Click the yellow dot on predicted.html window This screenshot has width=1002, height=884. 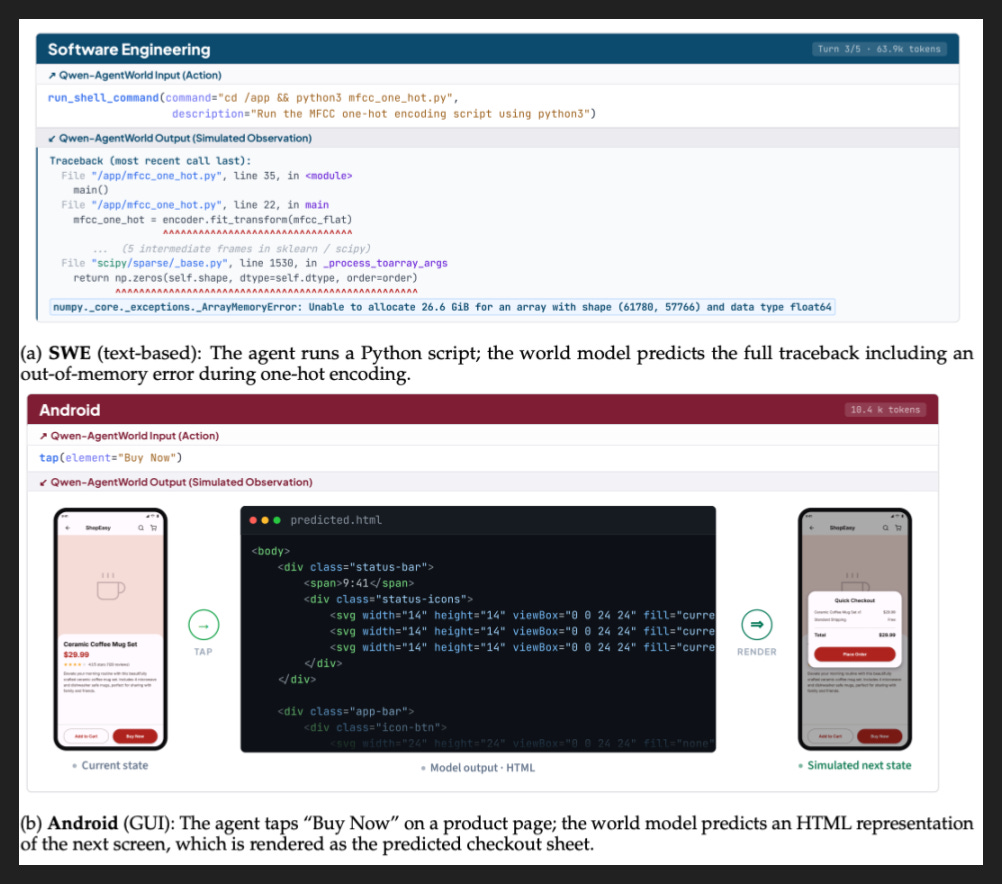(265, 520)
